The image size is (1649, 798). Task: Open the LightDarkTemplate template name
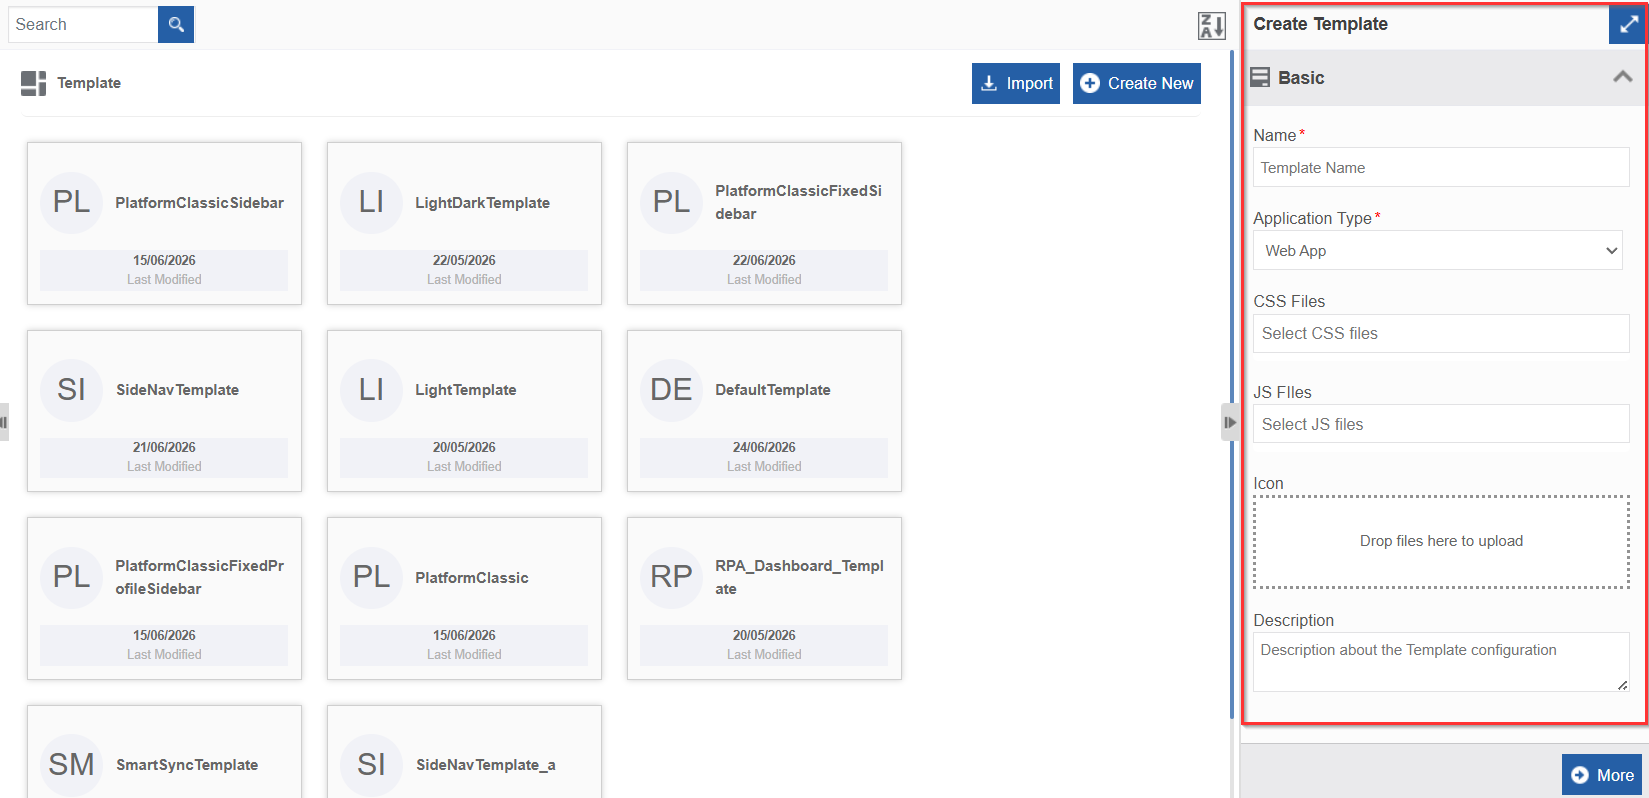click(482, 203)
